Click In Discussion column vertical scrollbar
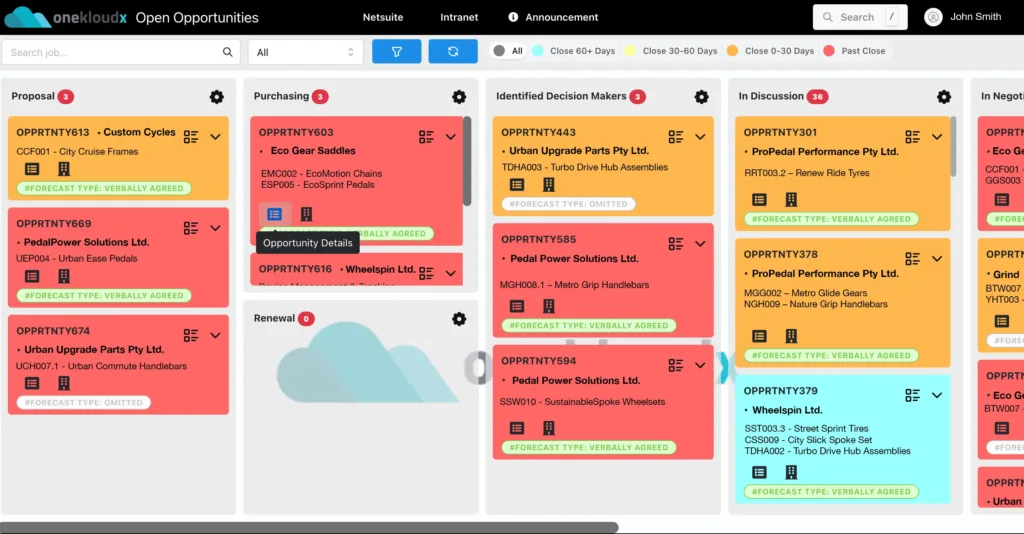This screenshot has width=1024, height=534. point(953,146)
